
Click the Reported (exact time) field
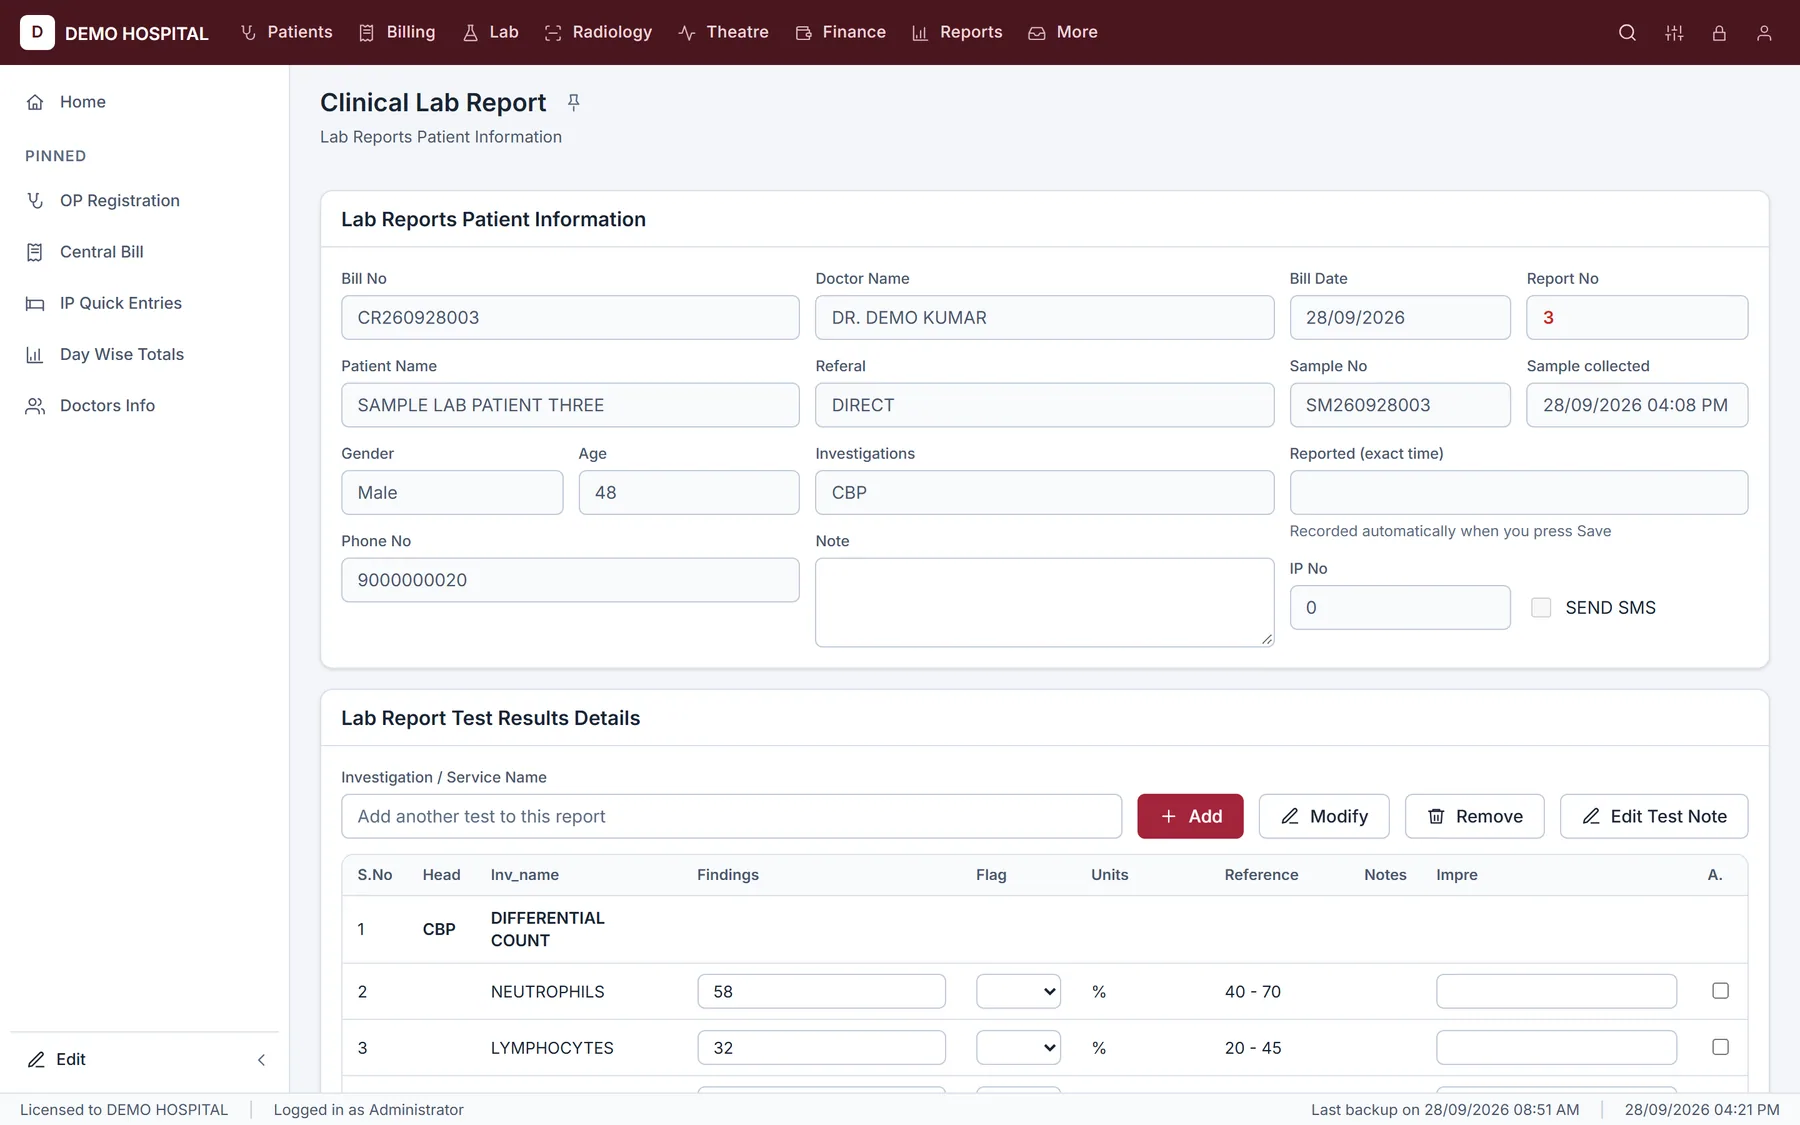coord(1518,492)
